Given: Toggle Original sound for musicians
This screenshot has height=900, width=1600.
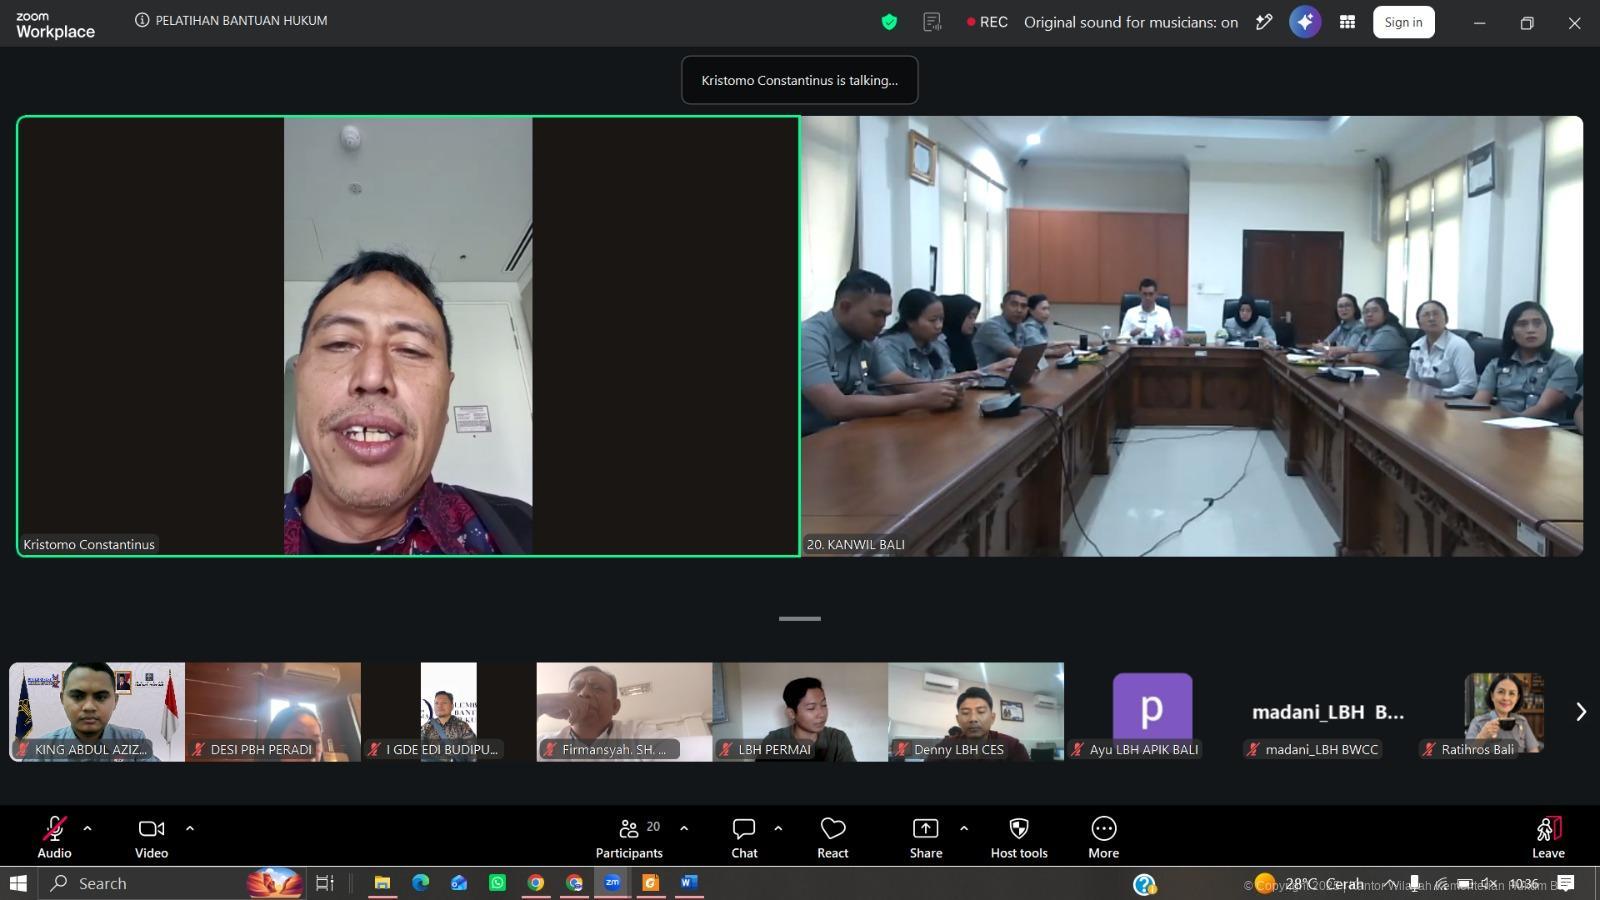Looking at the screenshot, I should [1131, 22].
